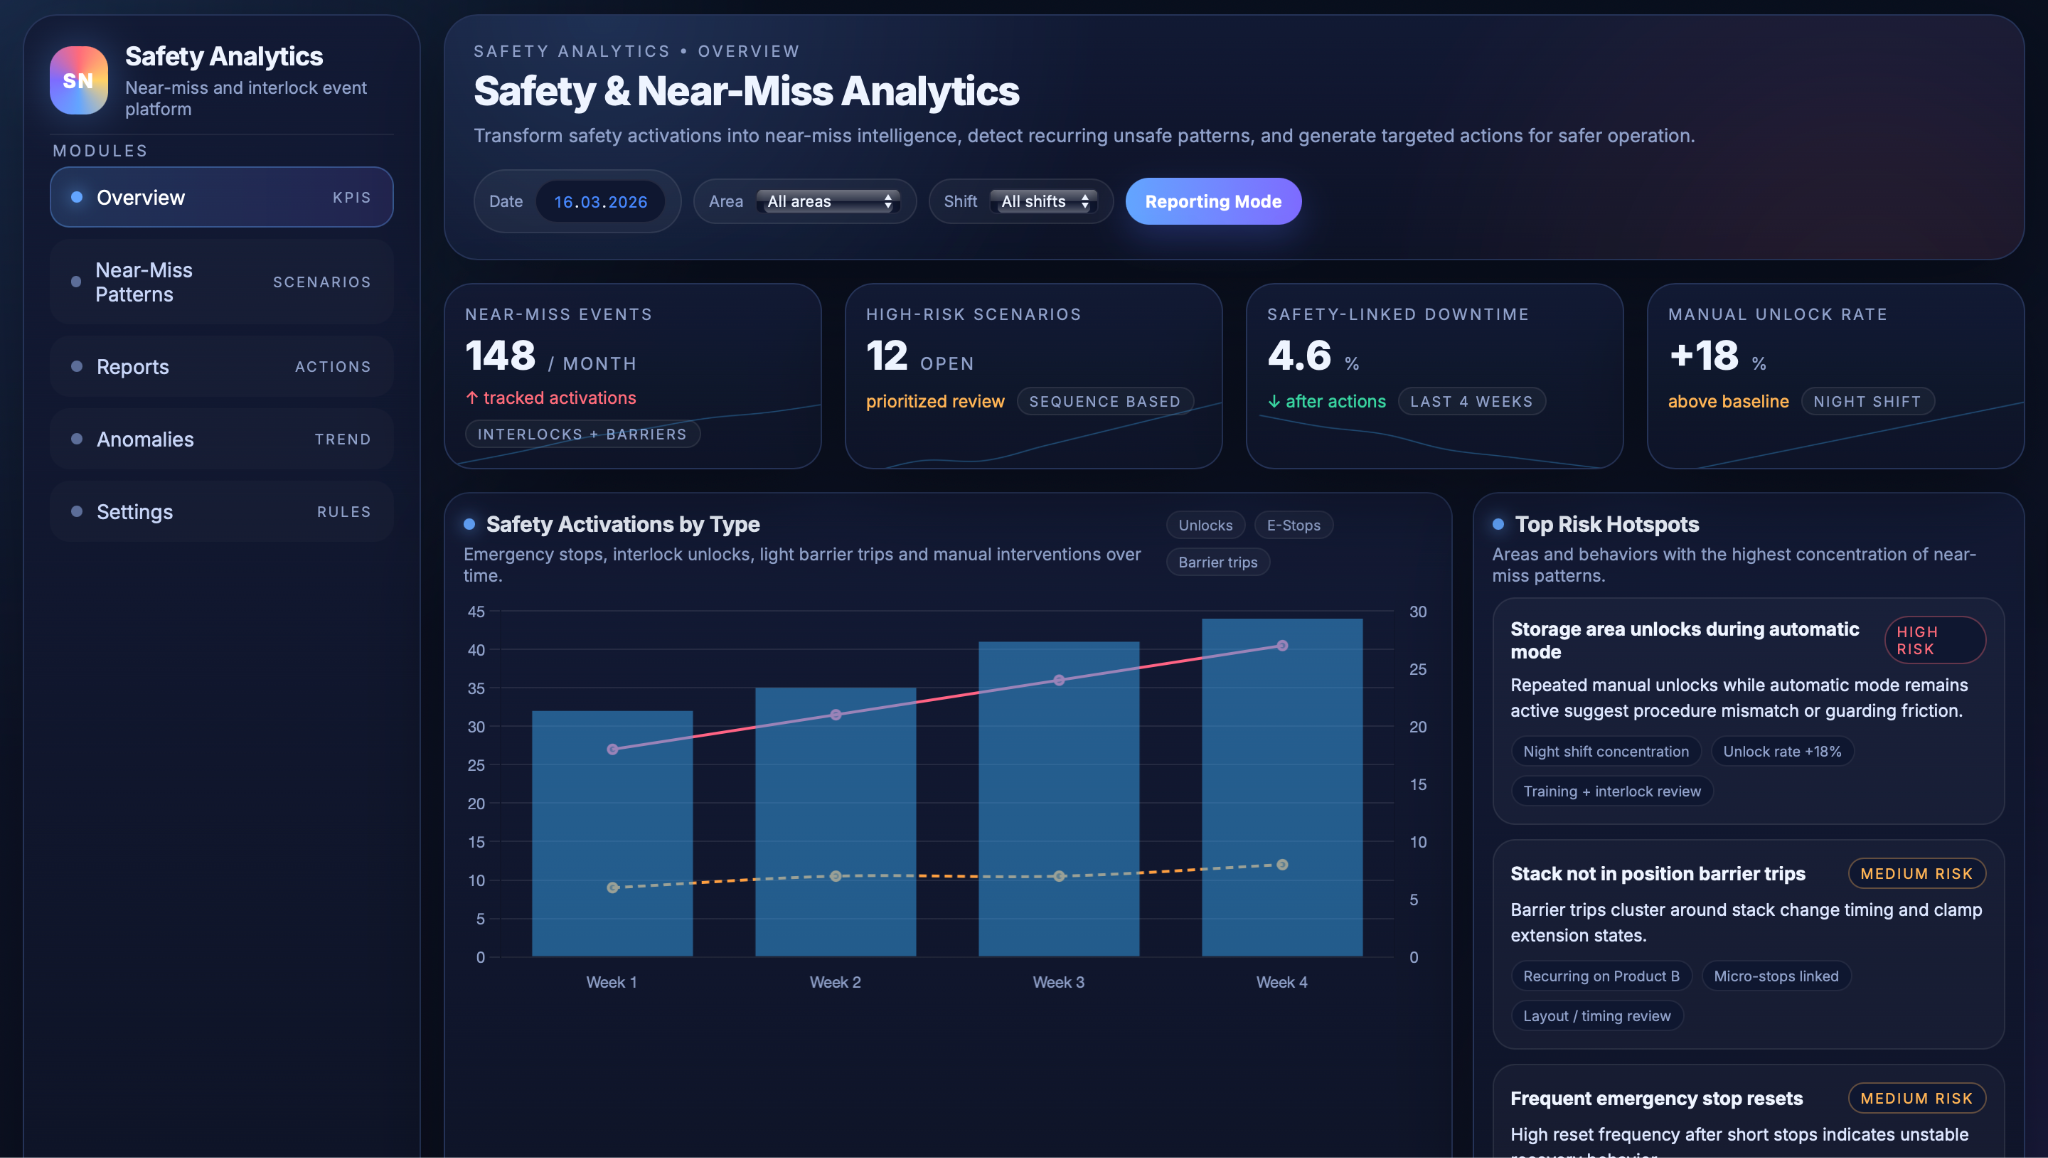Click the Training + interlock review tag
This screenshot has height=1158, width=2048.
pyautogui.click(x=1611, y=791)
